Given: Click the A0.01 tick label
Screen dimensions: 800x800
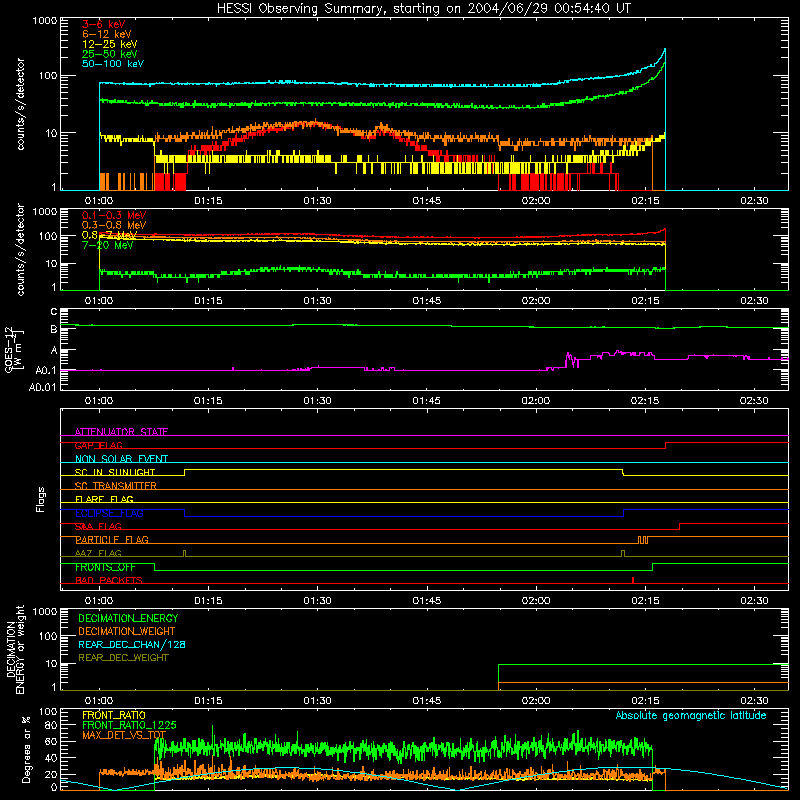Looking at the screenshot, I should coord(42,387).
